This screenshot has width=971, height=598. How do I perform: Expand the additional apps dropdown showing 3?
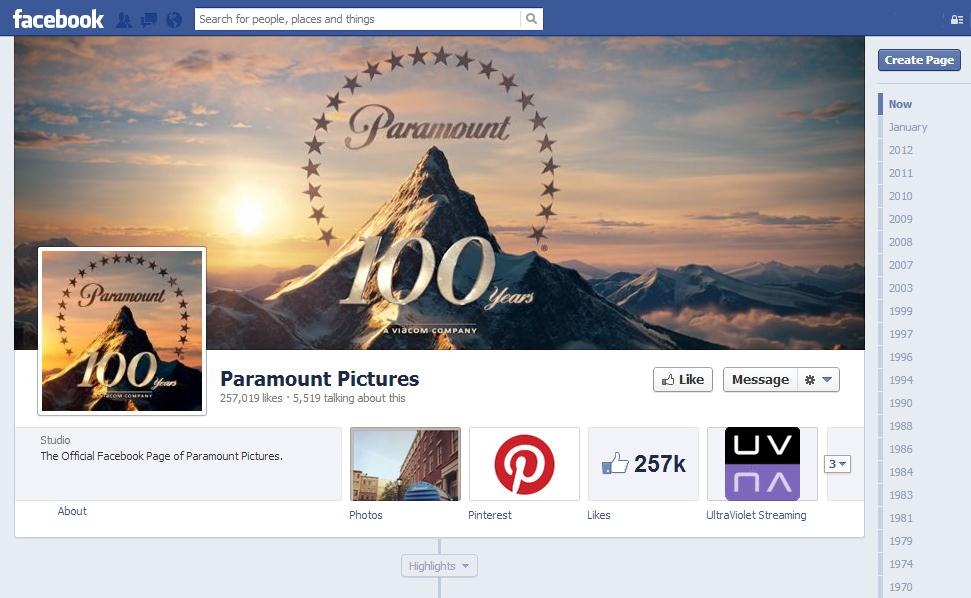(x=837, y=464)
